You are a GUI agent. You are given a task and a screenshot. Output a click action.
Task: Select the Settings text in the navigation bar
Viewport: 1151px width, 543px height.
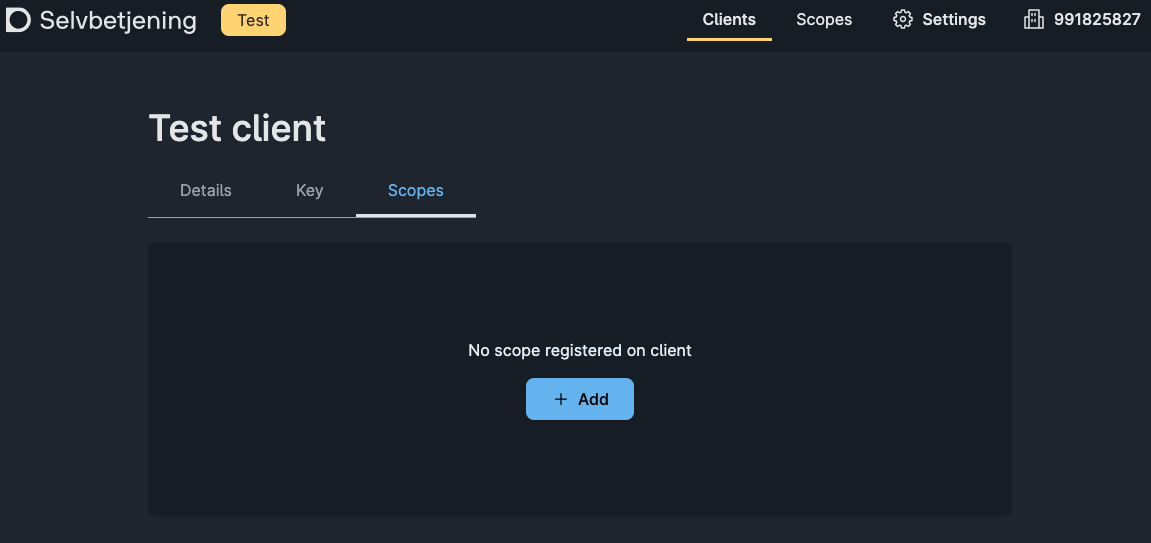(x=954, y=20)
